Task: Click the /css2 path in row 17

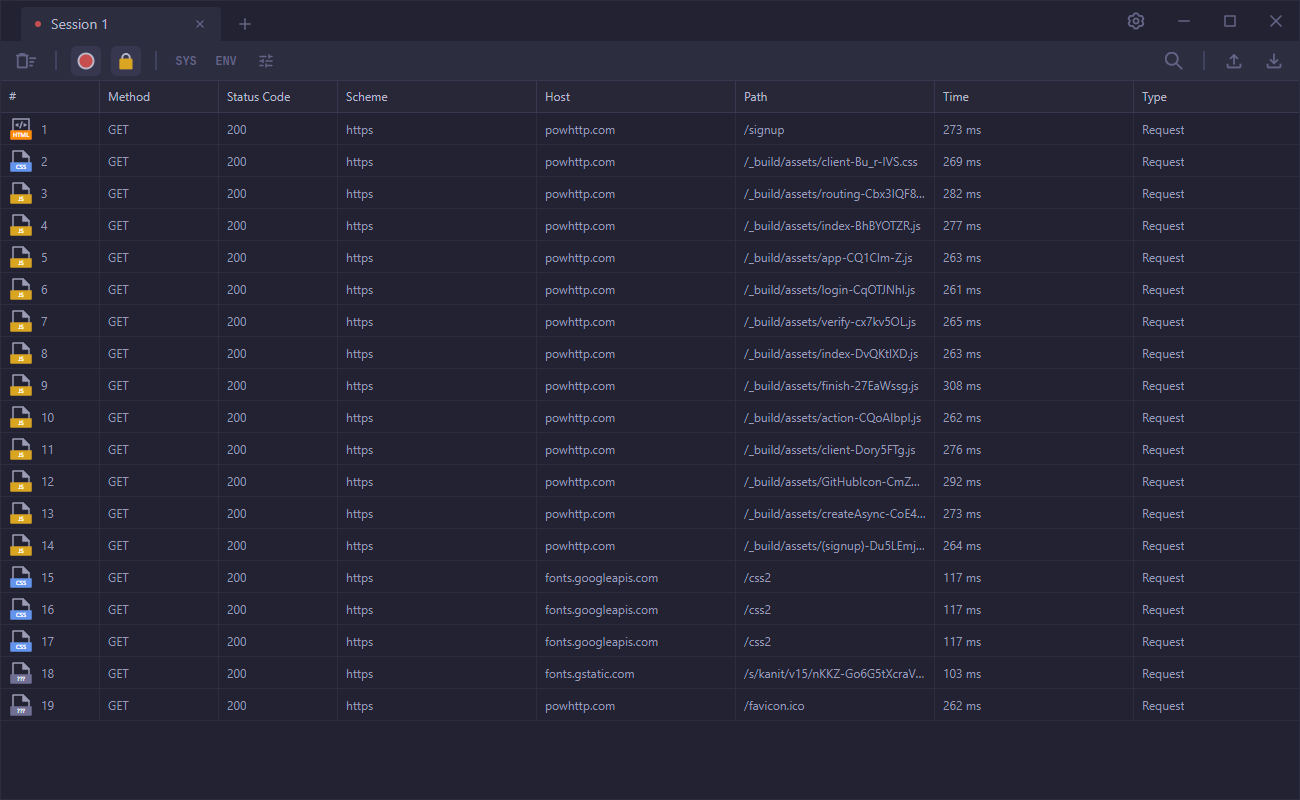Action: tap(757, 642)
